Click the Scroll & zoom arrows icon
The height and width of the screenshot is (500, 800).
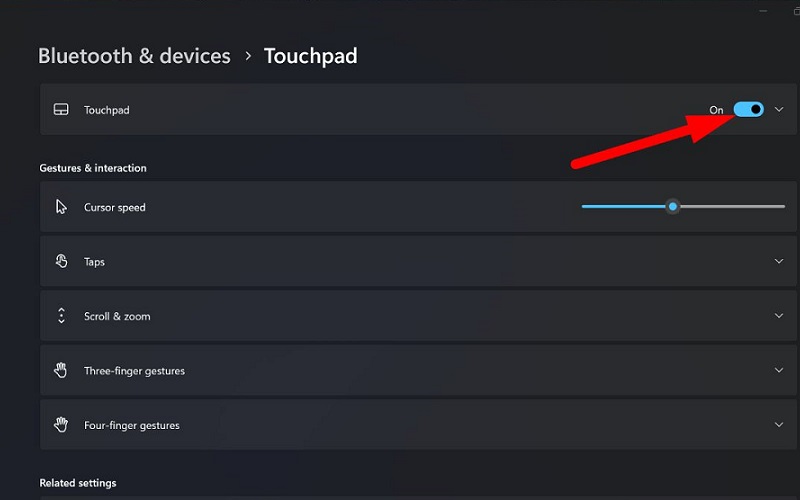point(61,316)
